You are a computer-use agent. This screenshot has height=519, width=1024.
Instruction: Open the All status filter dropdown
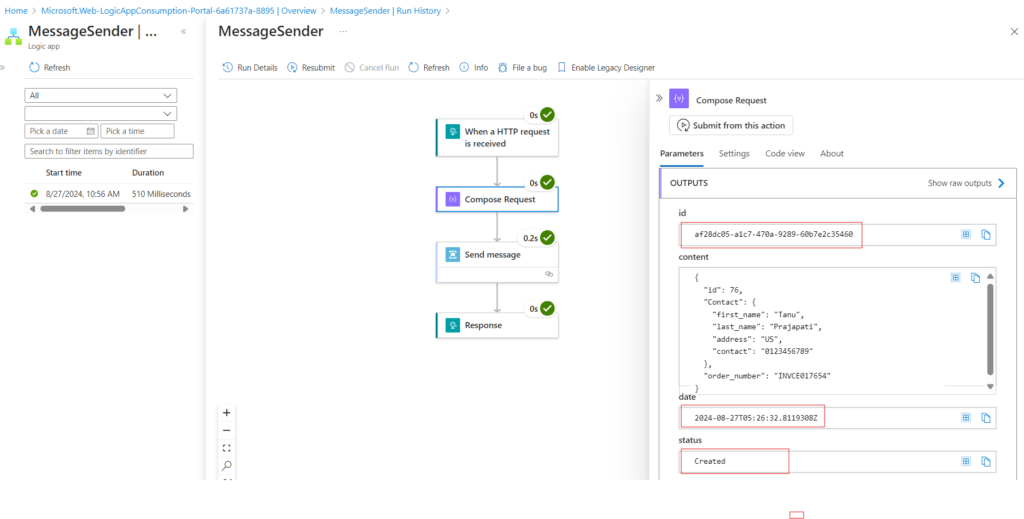click(101, 95)
